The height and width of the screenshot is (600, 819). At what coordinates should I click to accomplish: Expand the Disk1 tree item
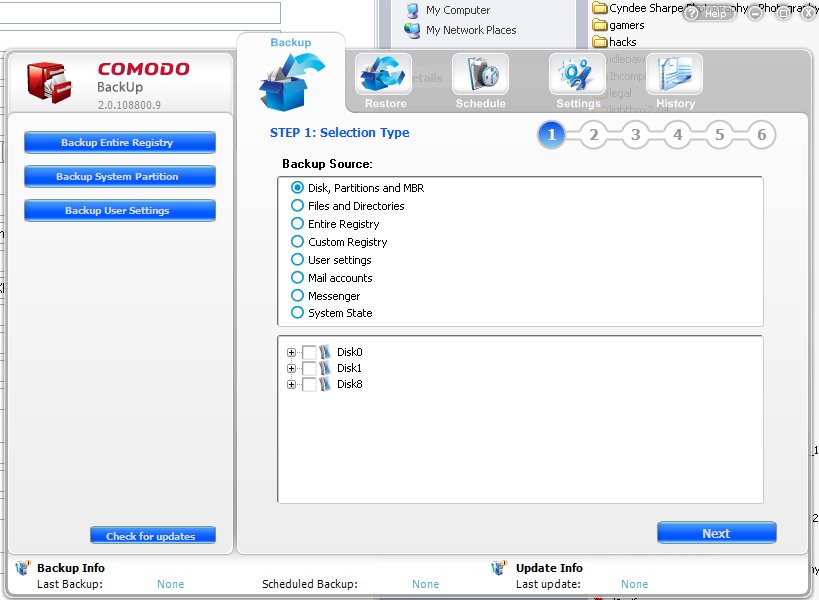click(x=290, y=368)
